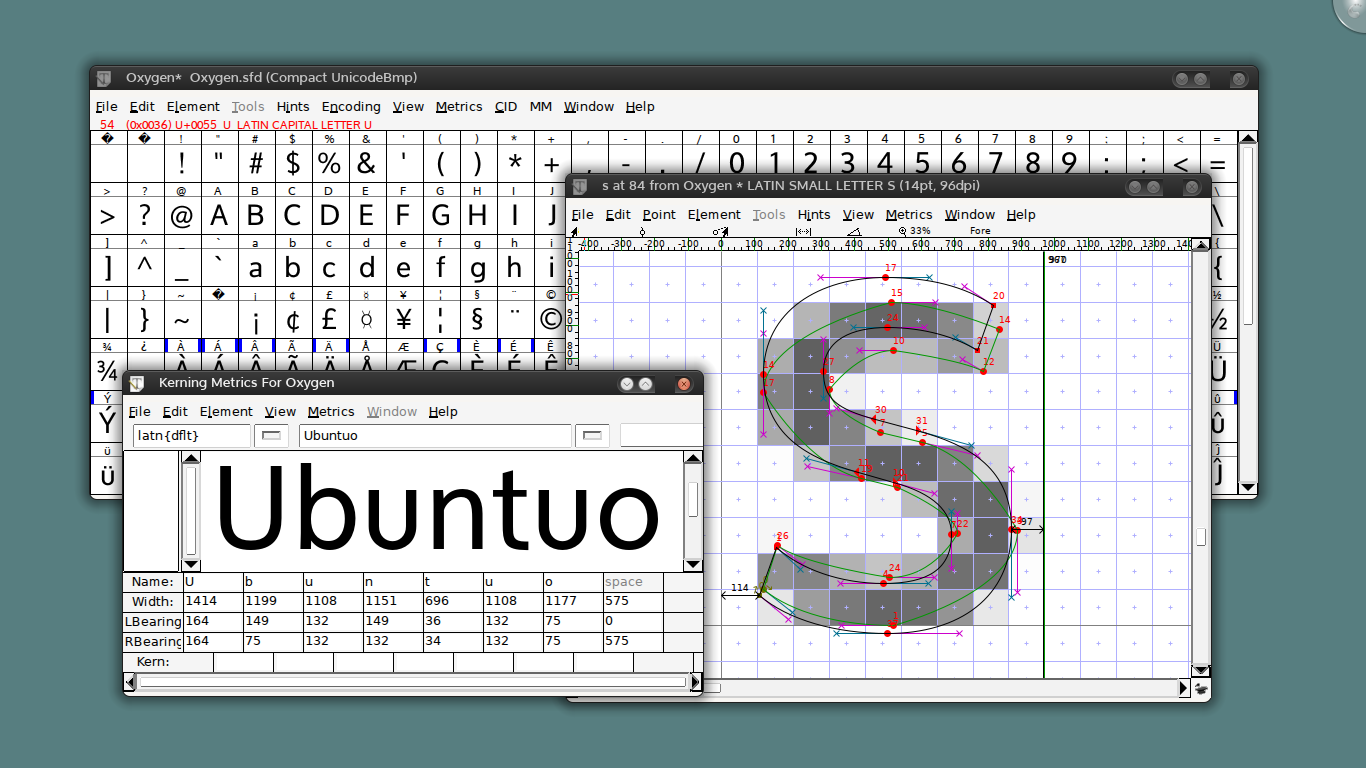Open Hints menu in glyph s window
This screenshot has height=768, width=1366.
click(814, 215)
